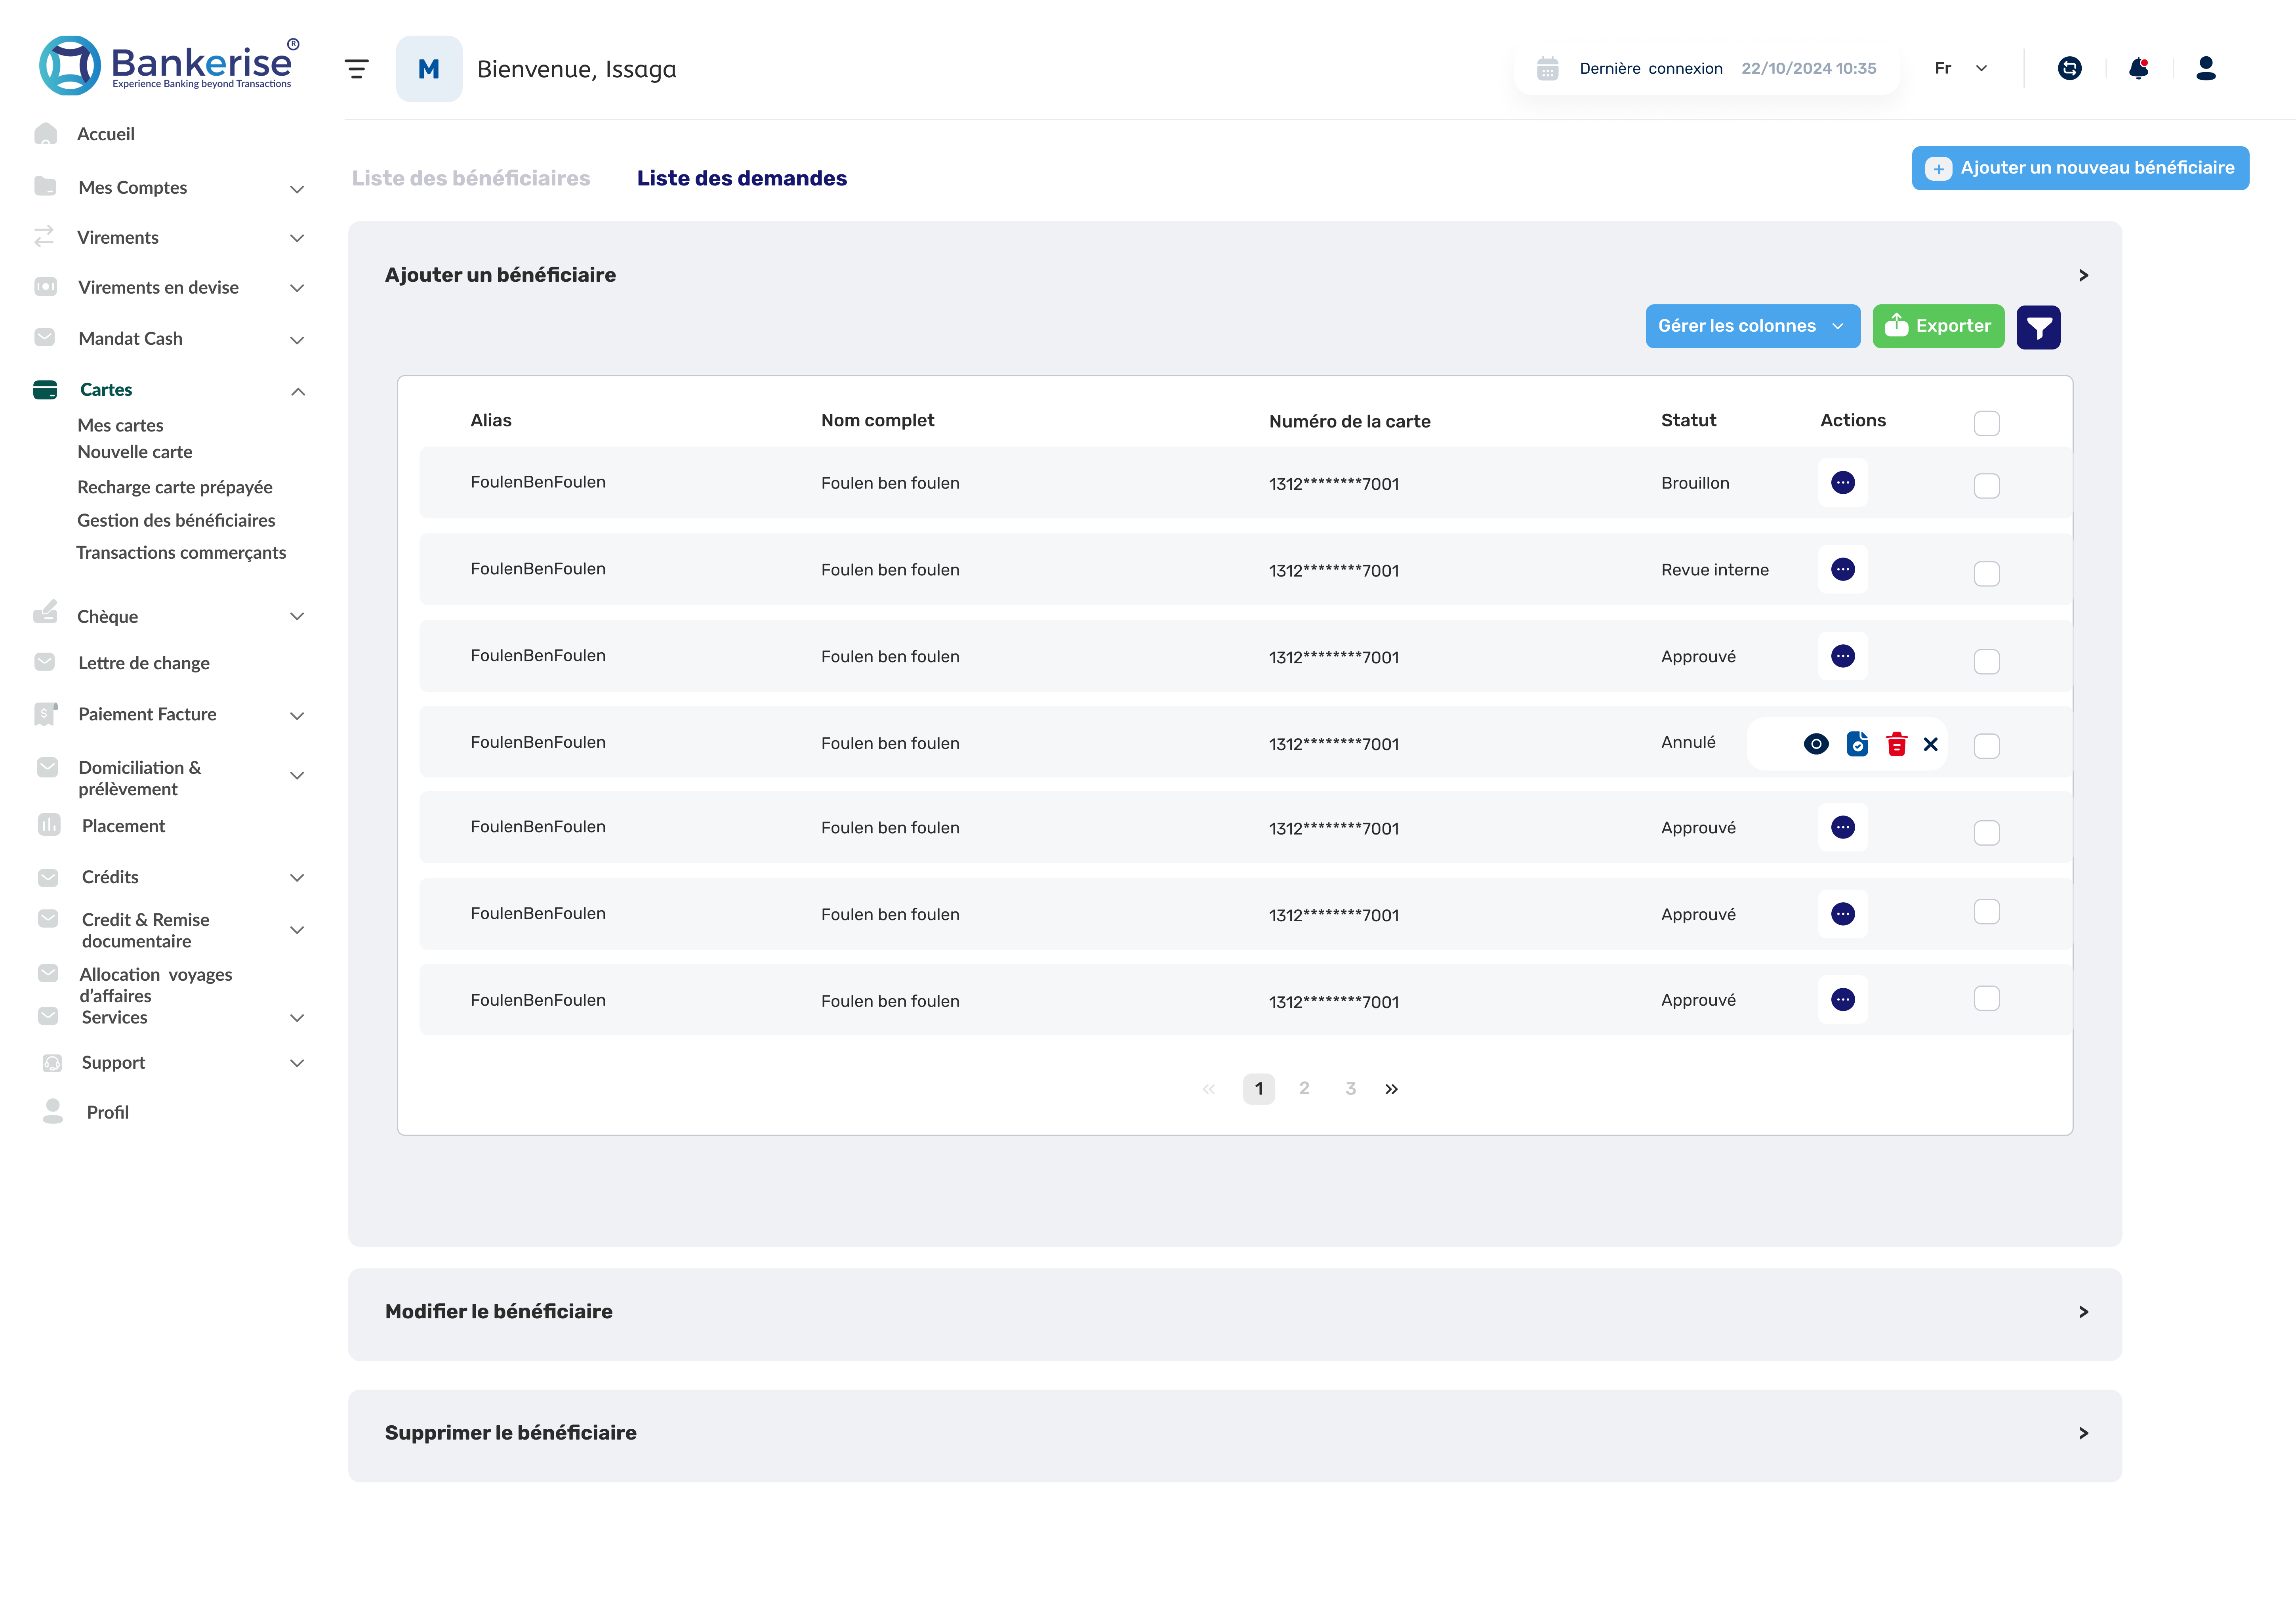This screenshot has width=2296, height=1606.
Task: Select page 1 in pagination
Action: click(1258, 1088)
